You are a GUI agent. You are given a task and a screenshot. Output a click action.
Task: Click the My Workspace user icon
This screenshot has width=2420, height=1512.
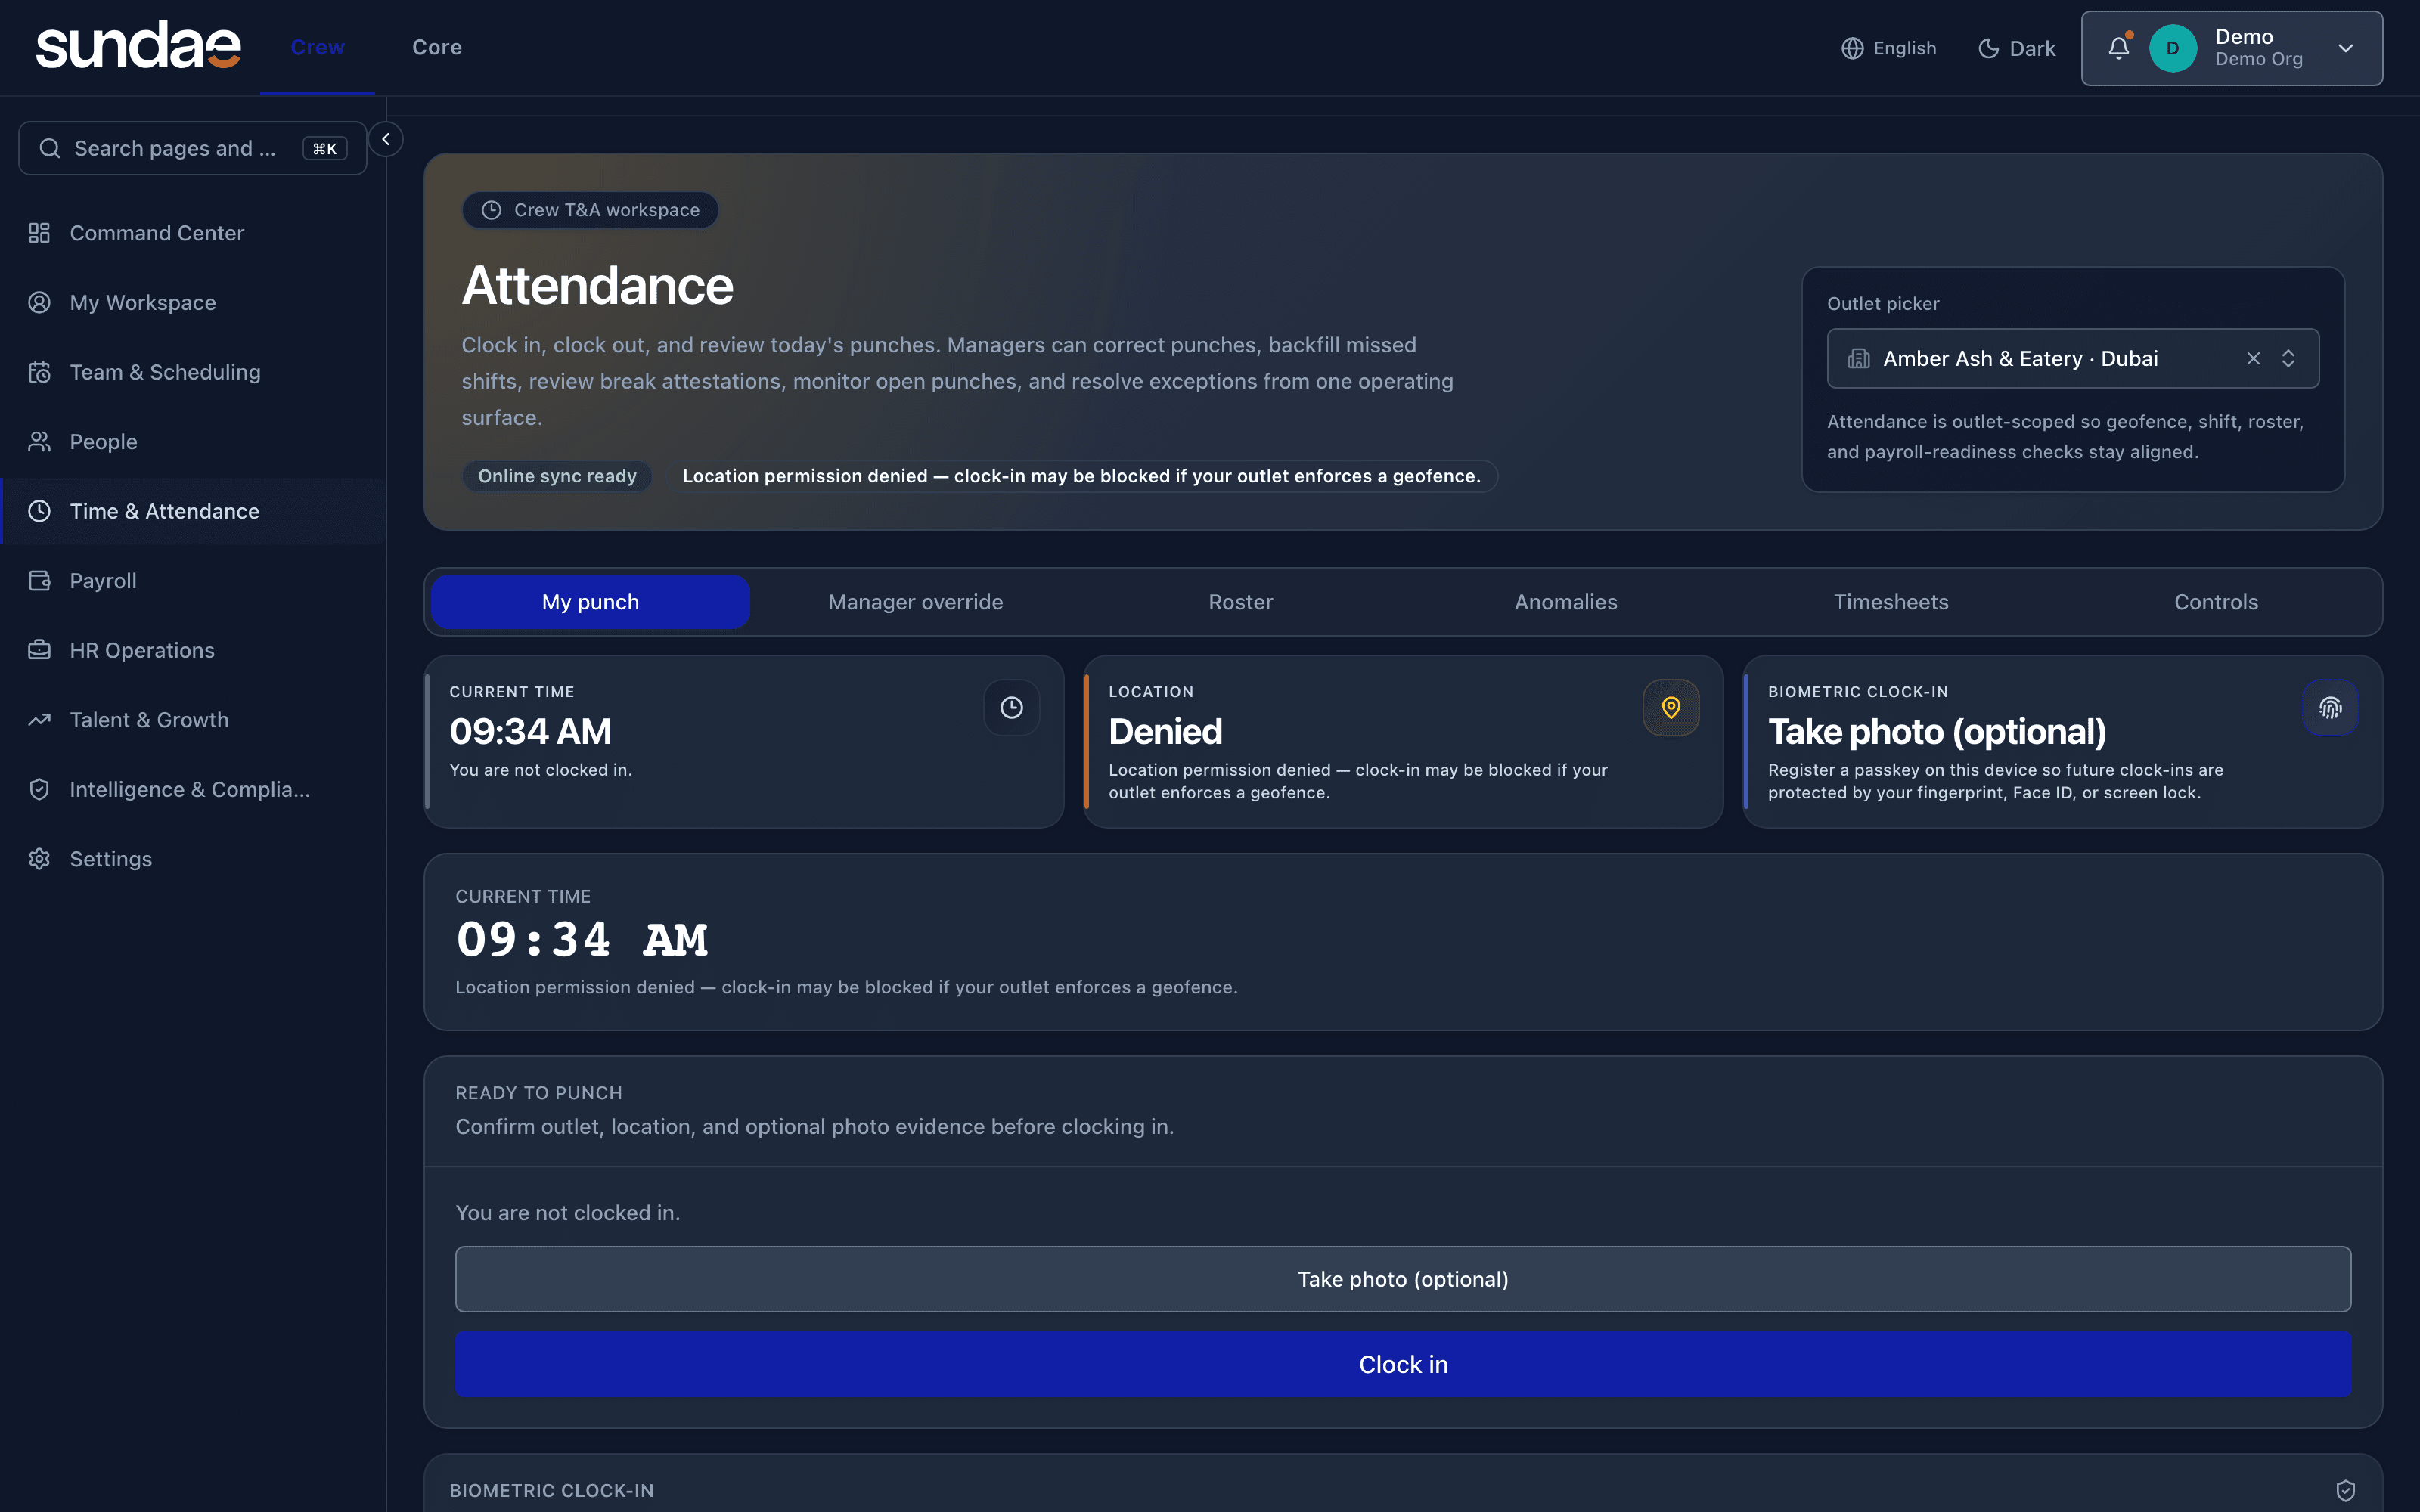[39, 302]
